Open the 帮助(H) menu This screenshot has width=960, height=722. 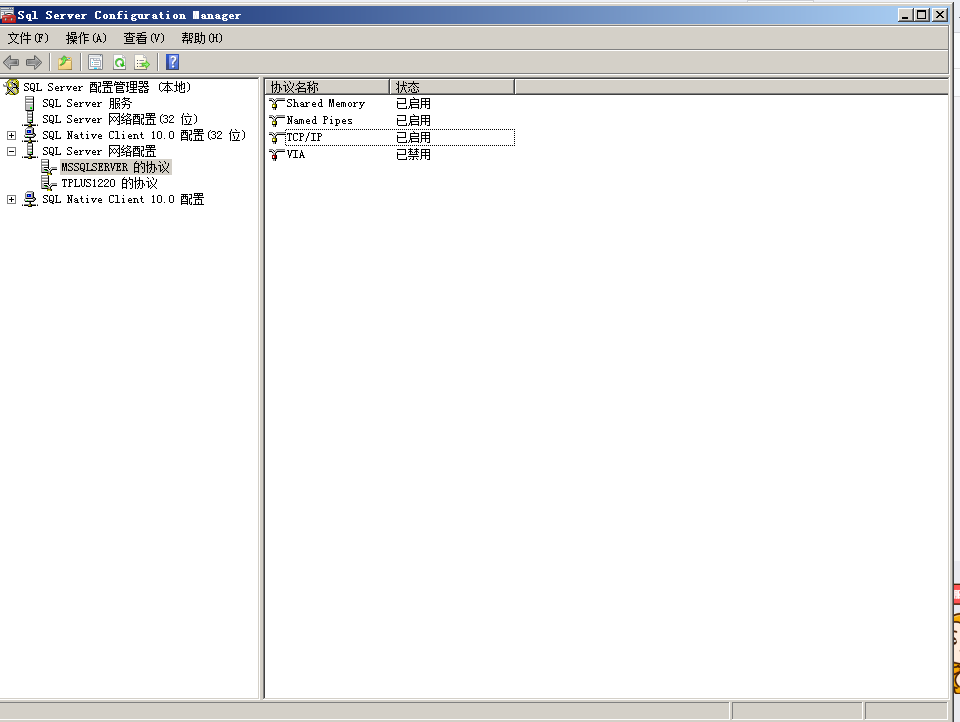coord(202,38)
